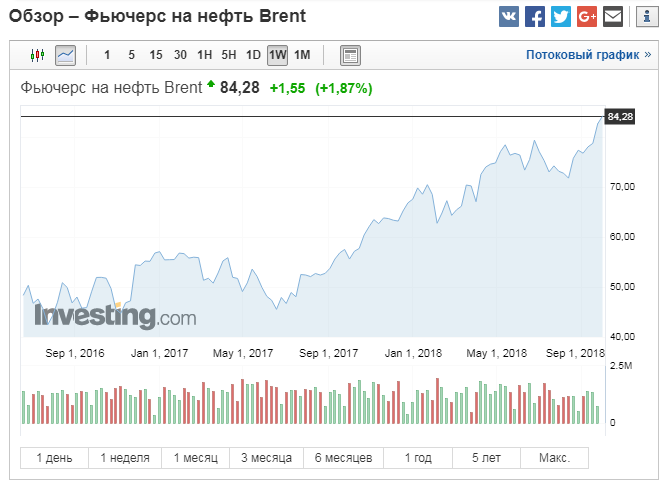Select the 1W interval
Viewport: 668px width, 493px height.
click(278, 55)
